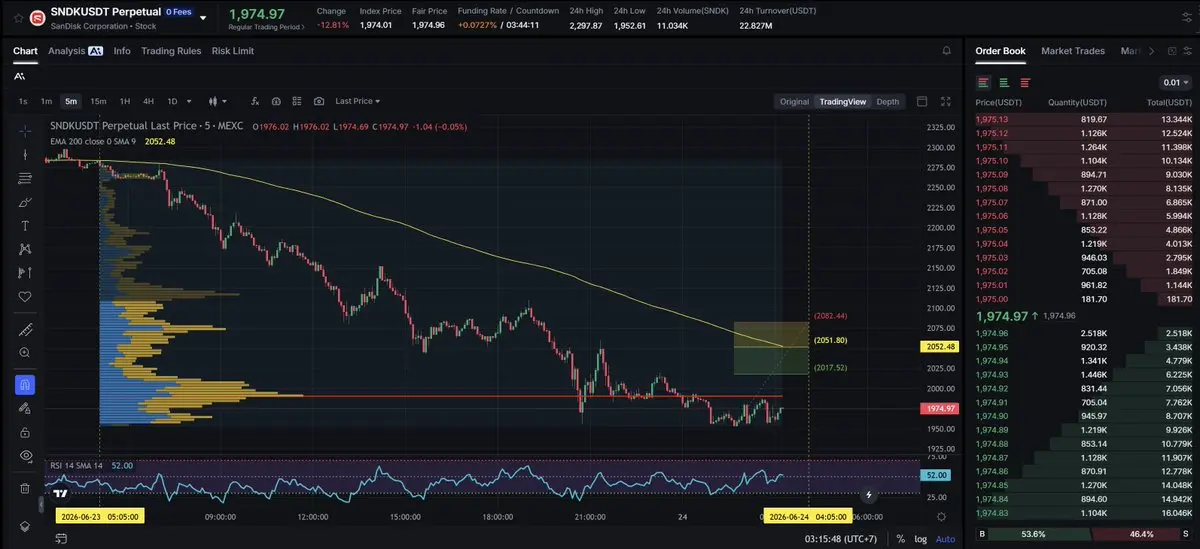Screen dimensions: 1200x549
Task: Hide all drawings with eye icon
Action: tap(25, 431)
